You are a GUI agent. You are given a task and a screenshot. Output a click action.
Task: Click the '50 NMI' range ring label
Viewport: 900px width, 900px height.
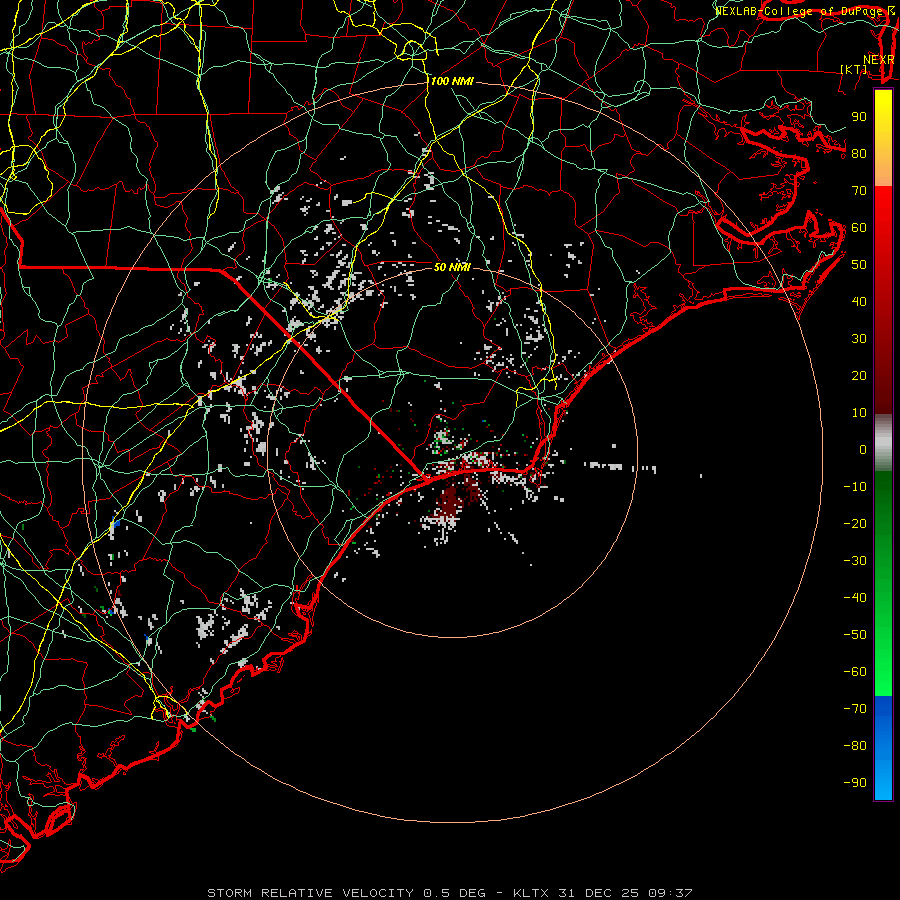452,267
